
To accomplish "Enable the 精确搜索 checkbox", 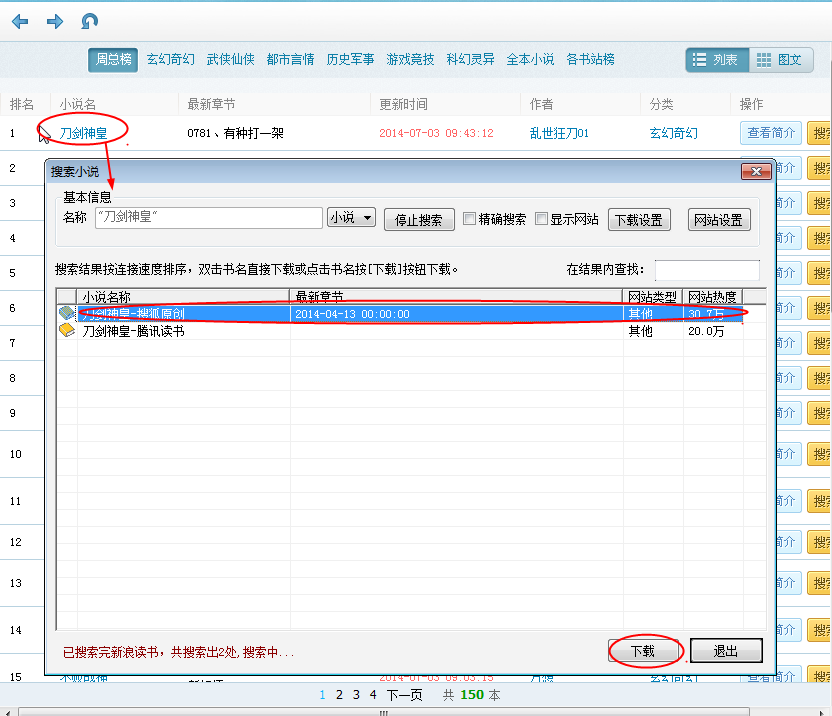I will click(x=469, y=219).
